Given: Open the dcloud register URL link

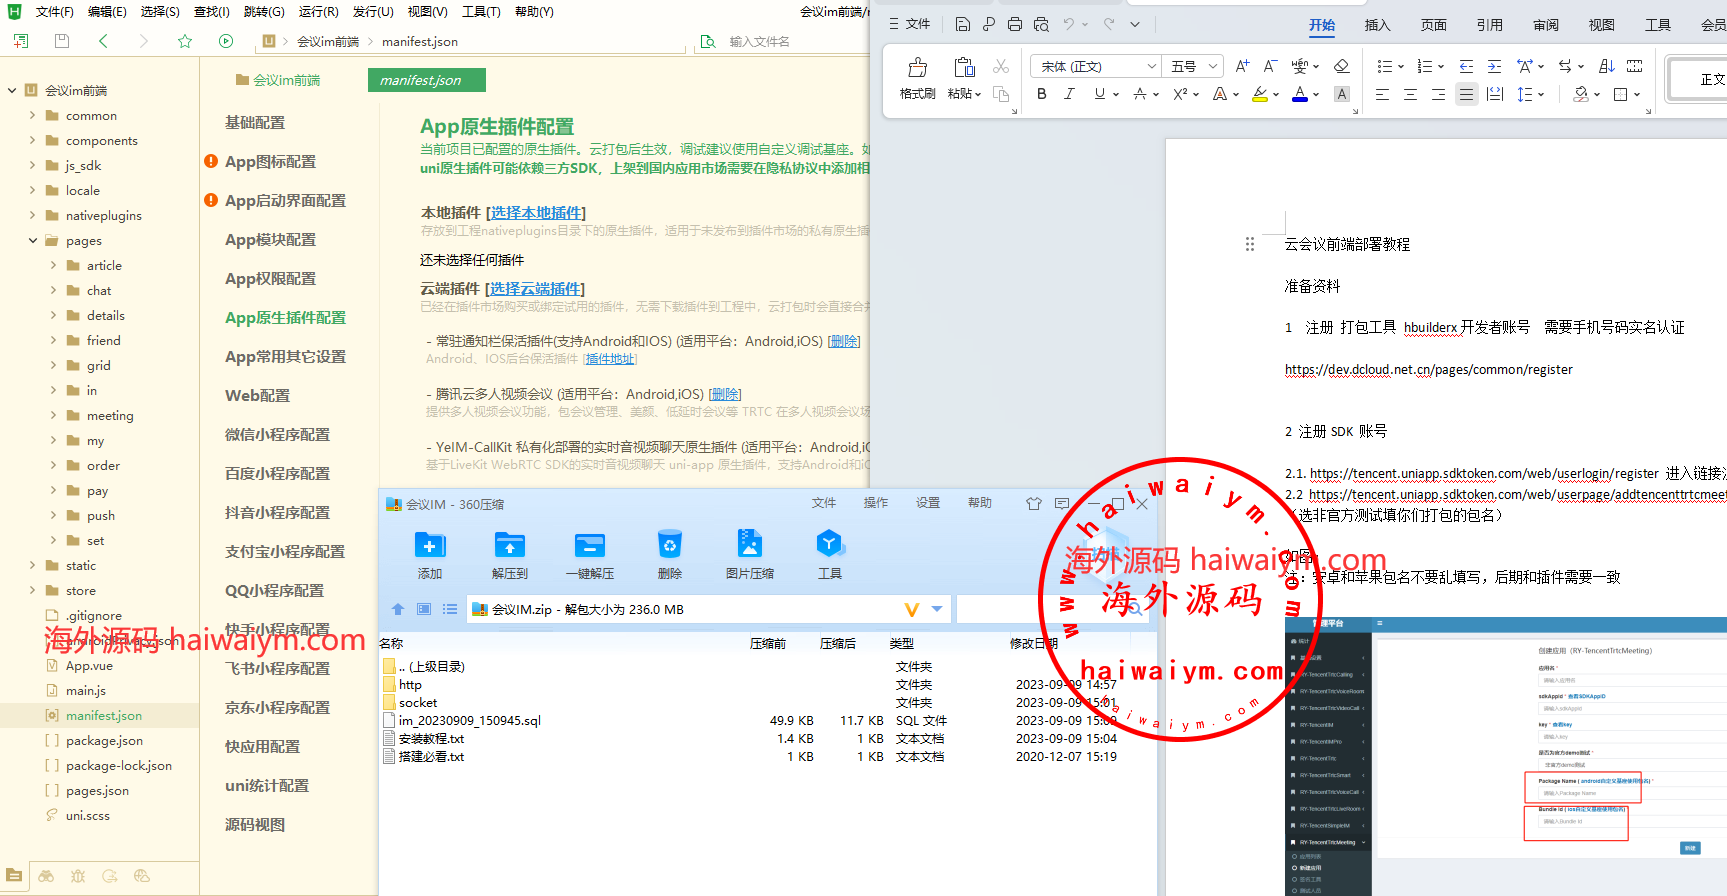Looking at the screenshot, I should point(1428,370).
